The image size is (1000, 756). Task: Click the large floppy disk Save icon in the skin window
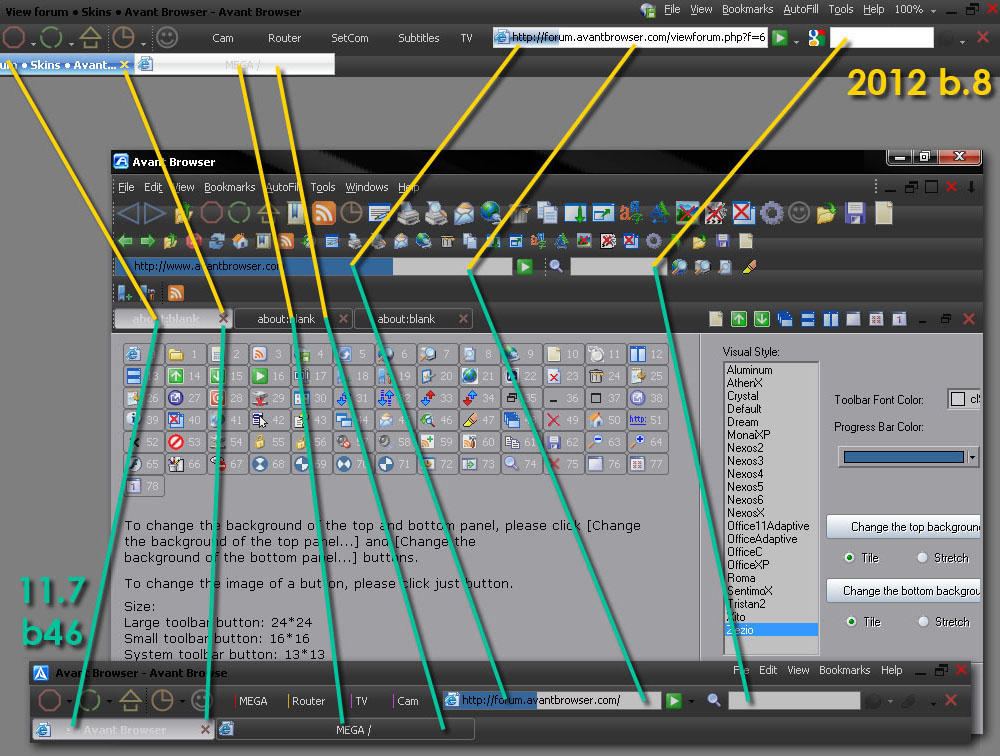click(855, 212)
